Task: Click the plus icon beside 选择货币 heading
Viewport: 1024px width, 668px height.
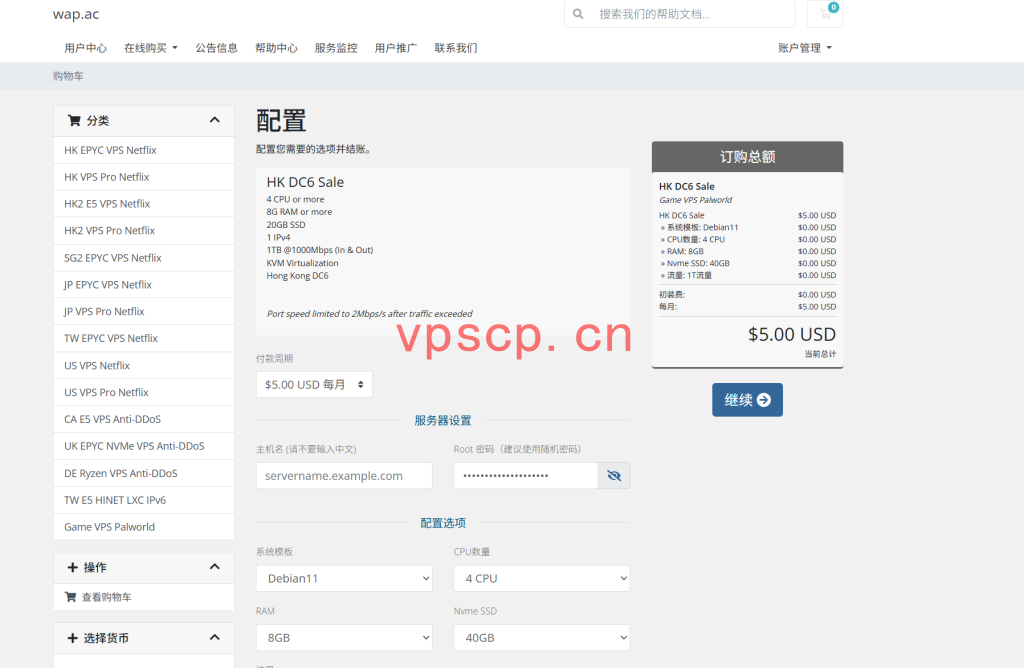Action: 72,638
